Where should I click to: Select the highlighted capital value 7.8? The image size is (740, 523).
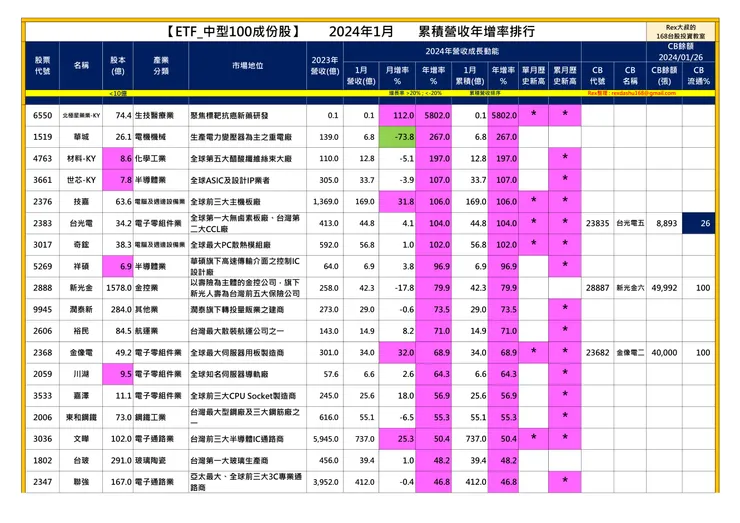click(118, 180)
